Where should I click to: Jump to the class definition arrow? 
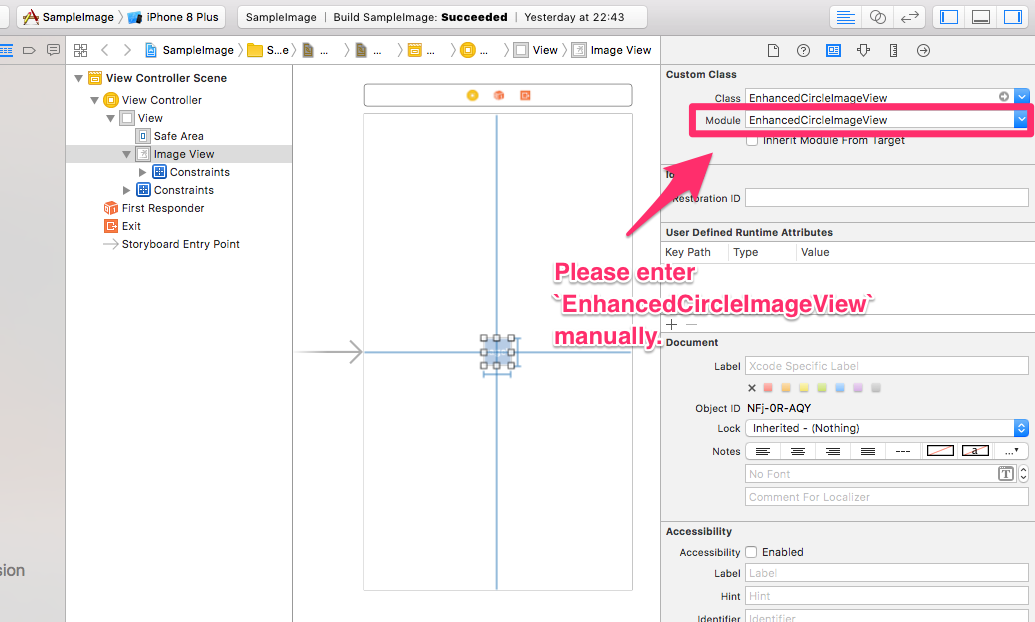[1004, 97]
